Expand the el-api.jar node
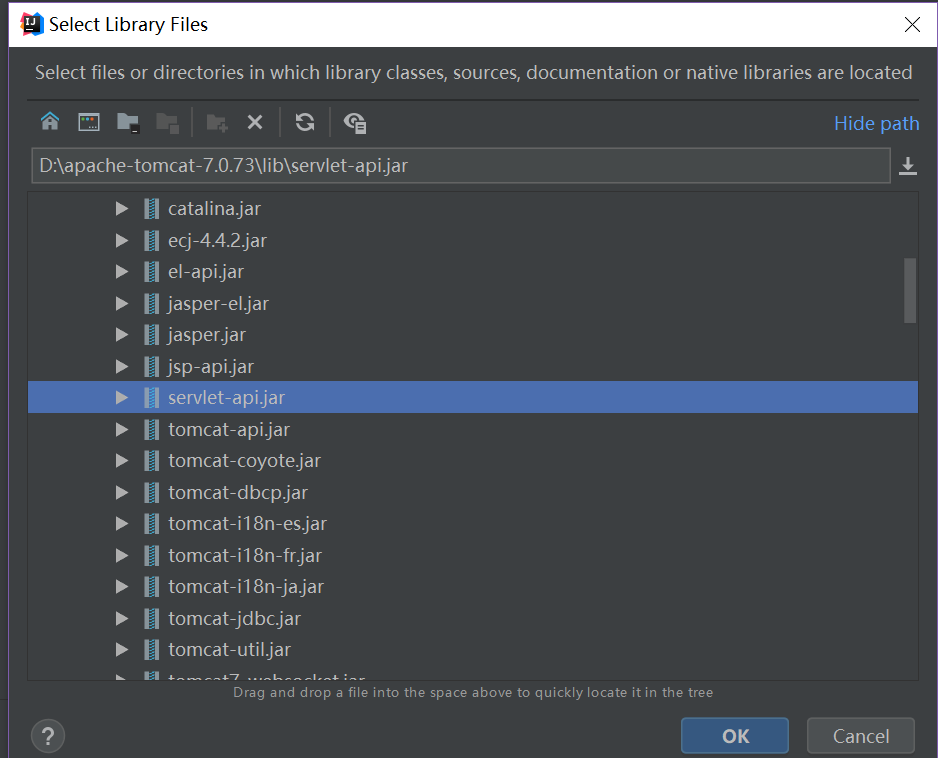Image resolution: width=938 pixels, height=758 pixels. (122, 272)
